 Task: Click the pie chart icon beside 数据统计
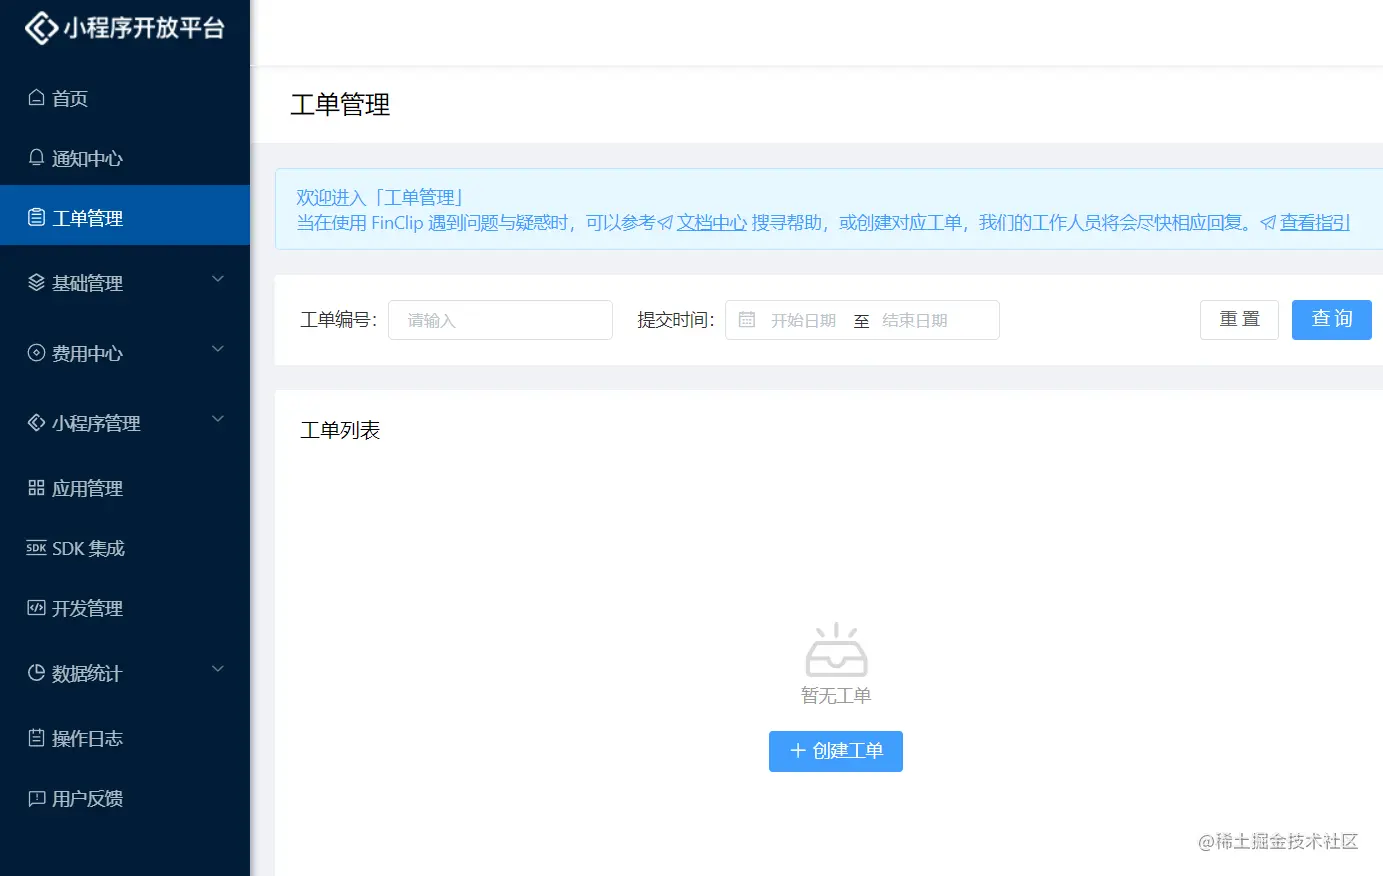37,673
